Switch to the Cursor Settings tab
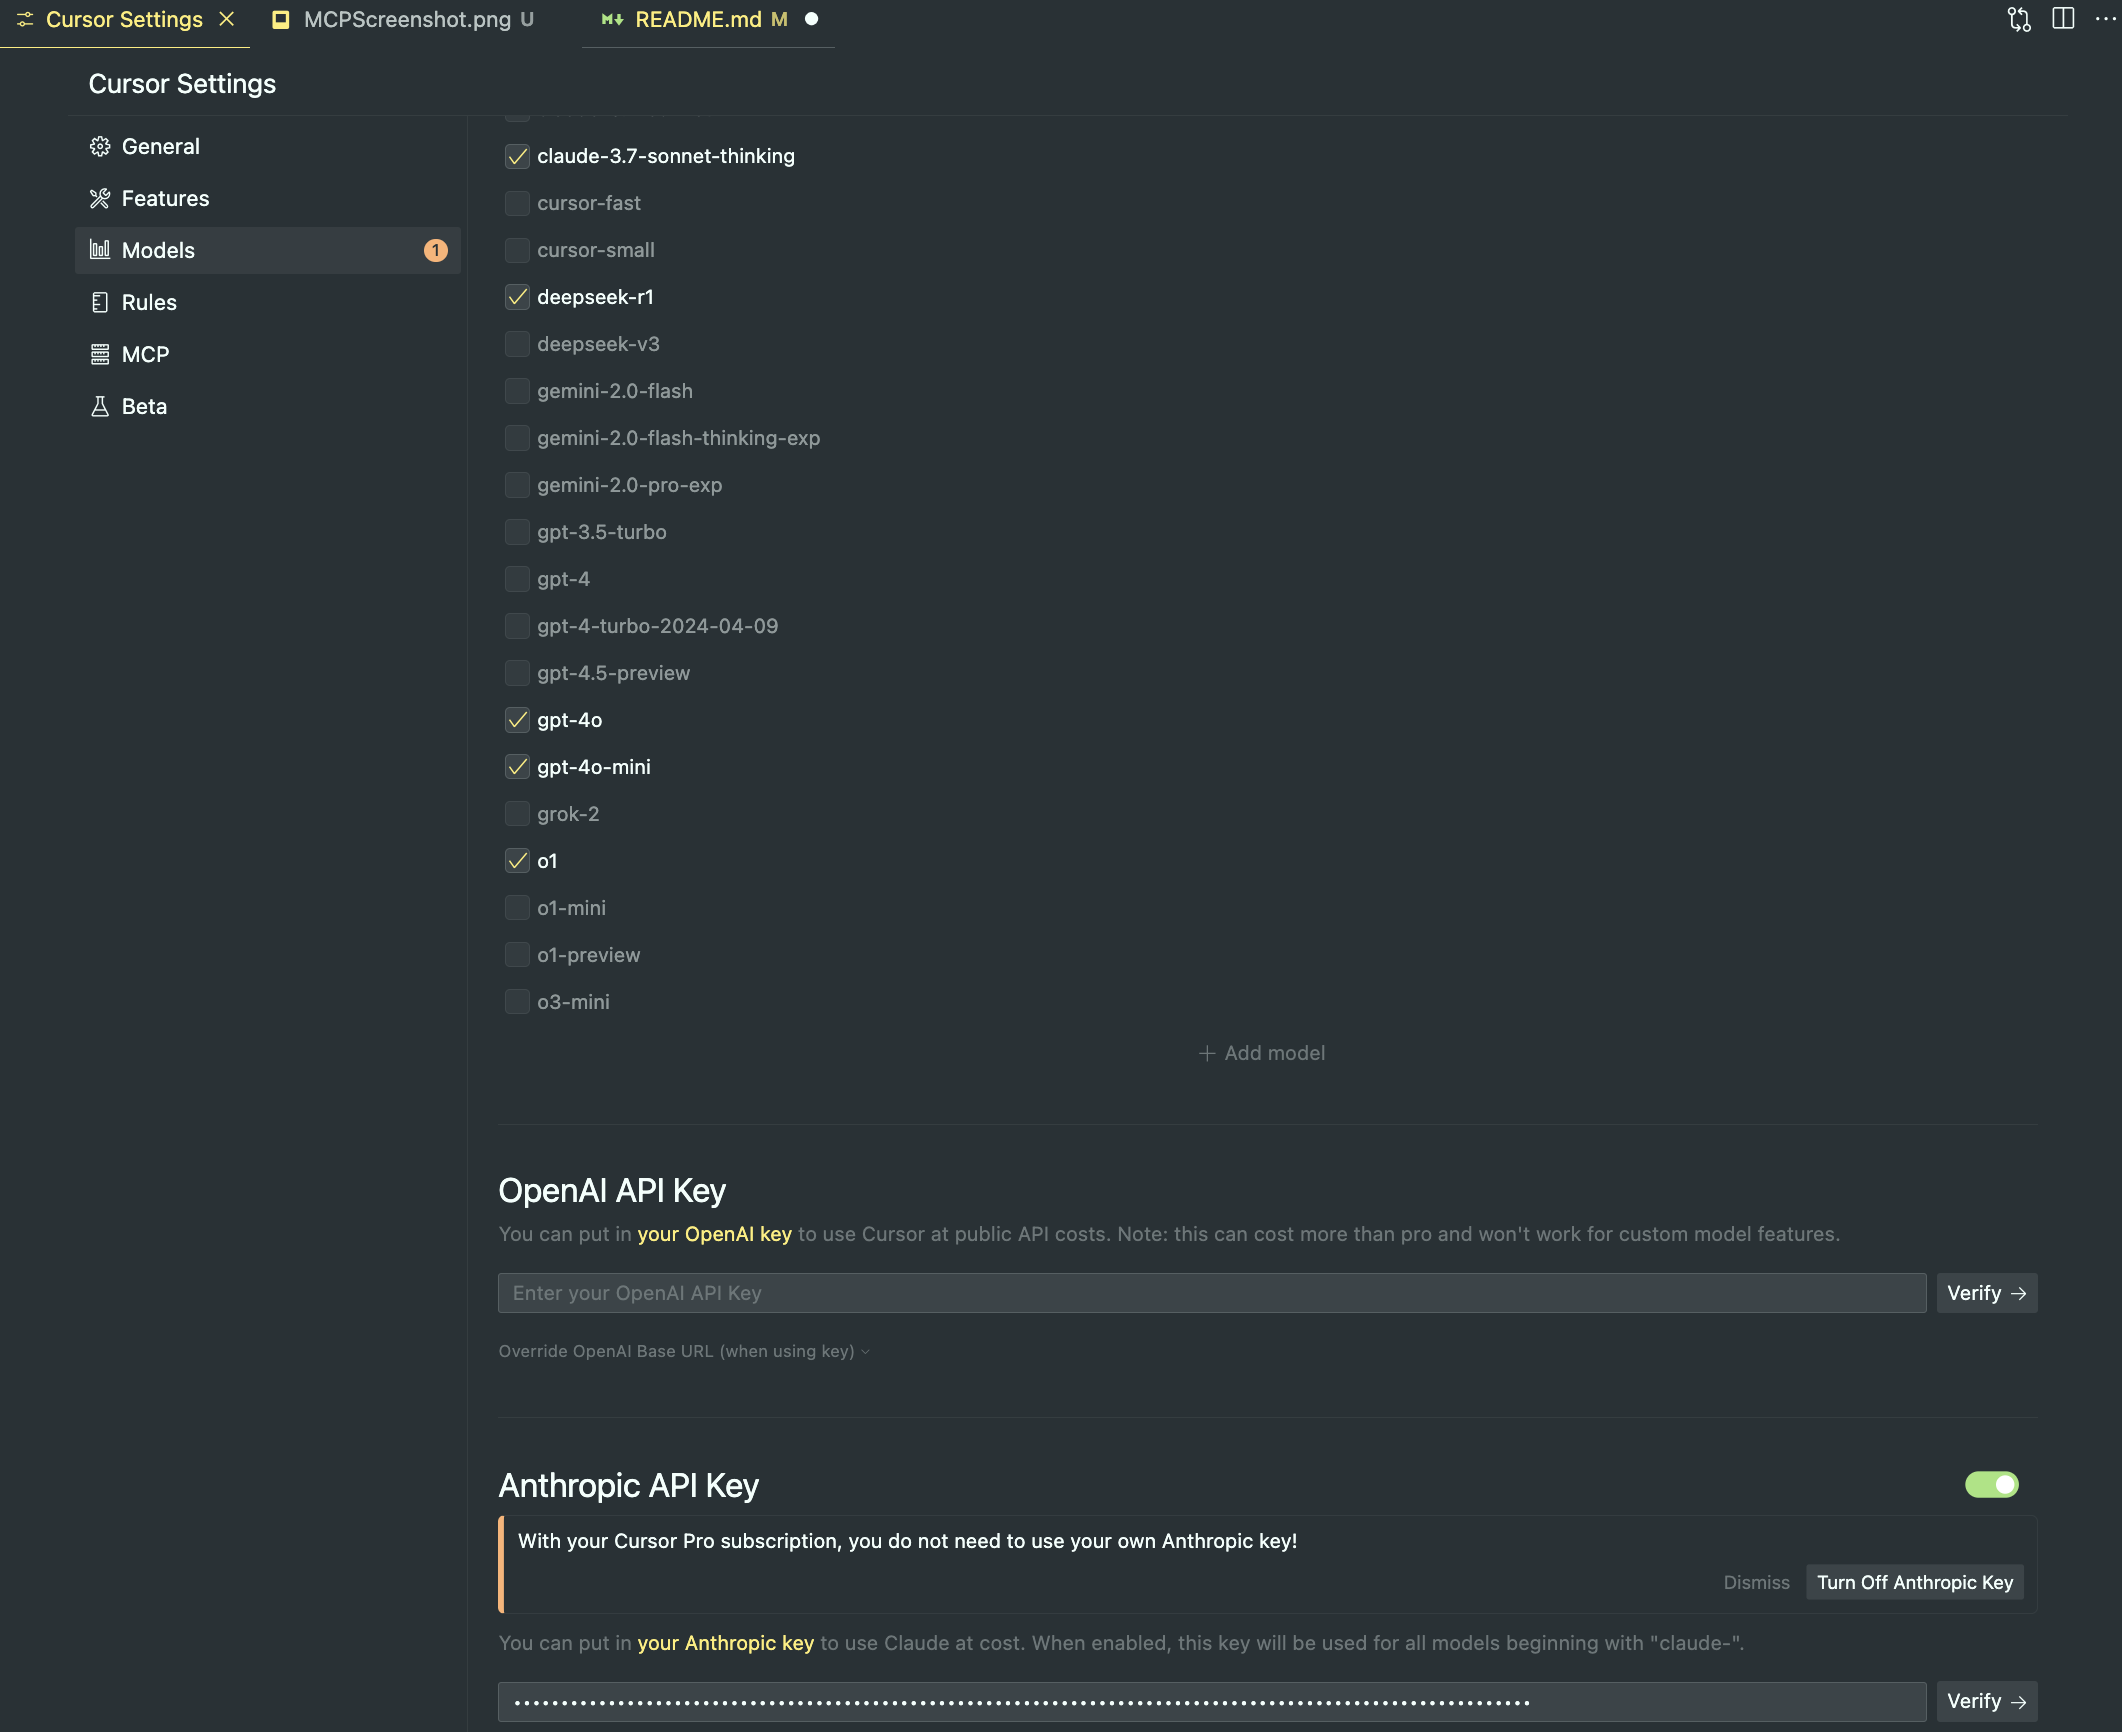The height and width of the screenshot is (1732, 2122). click(x=124, y=19)
